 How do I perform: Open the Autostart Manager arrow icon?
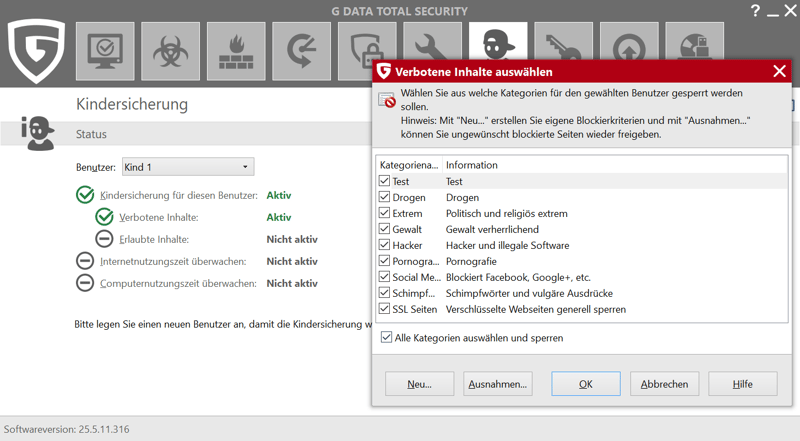[629, 42]
